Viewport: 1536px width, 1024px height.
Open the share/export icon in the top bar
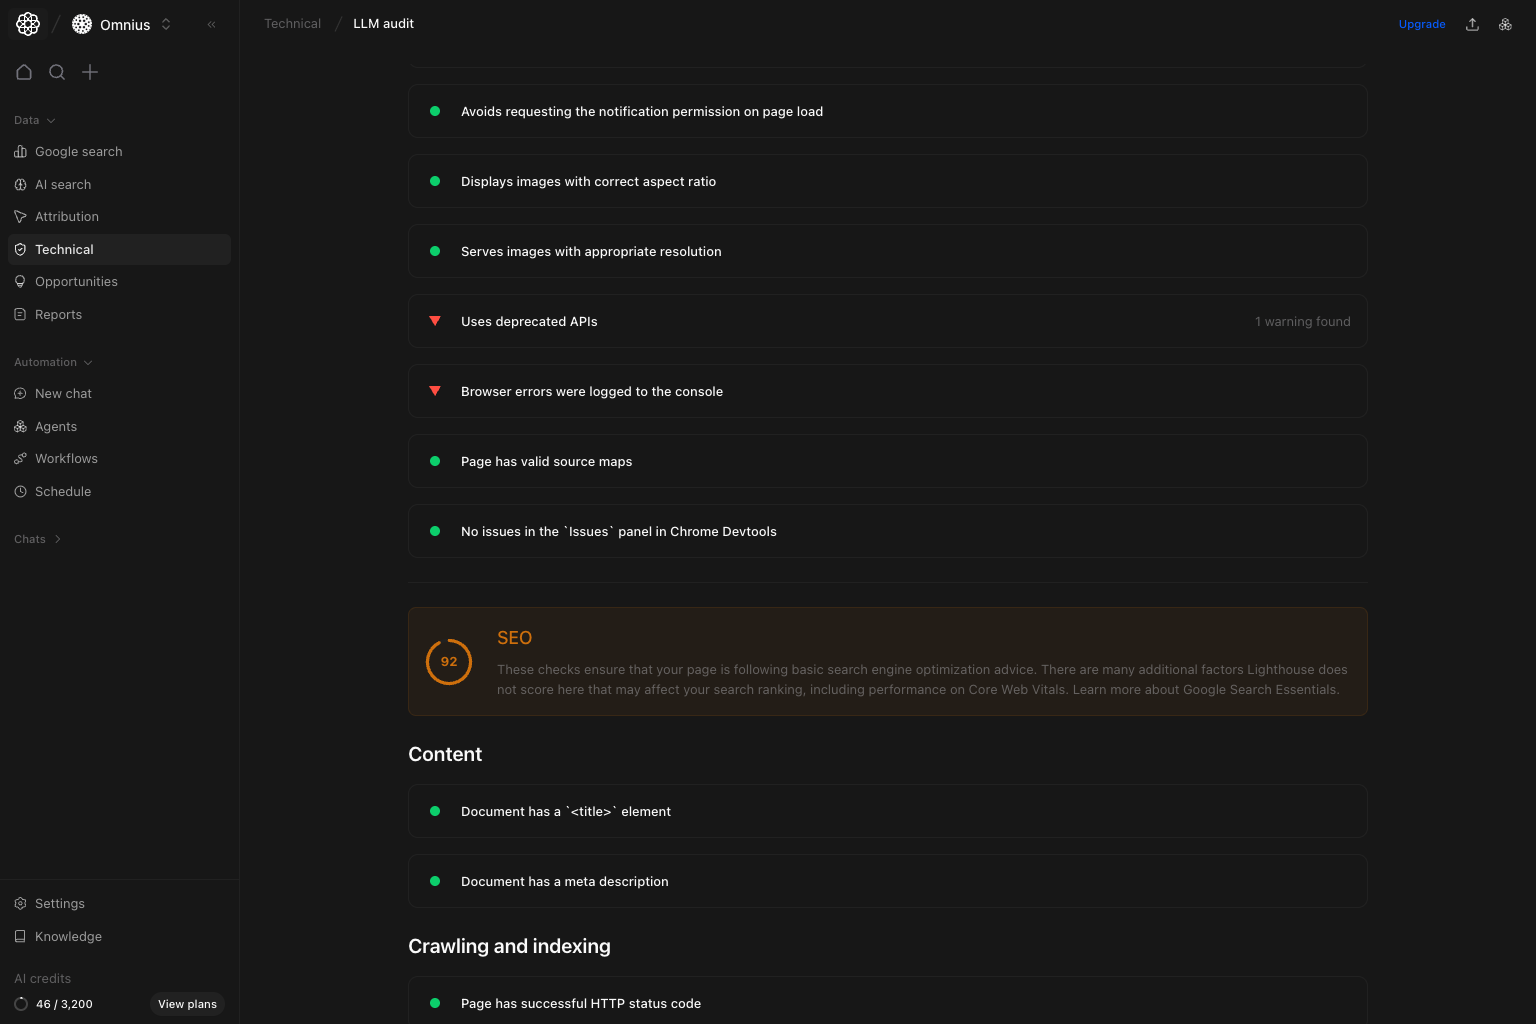(1472, 23)
